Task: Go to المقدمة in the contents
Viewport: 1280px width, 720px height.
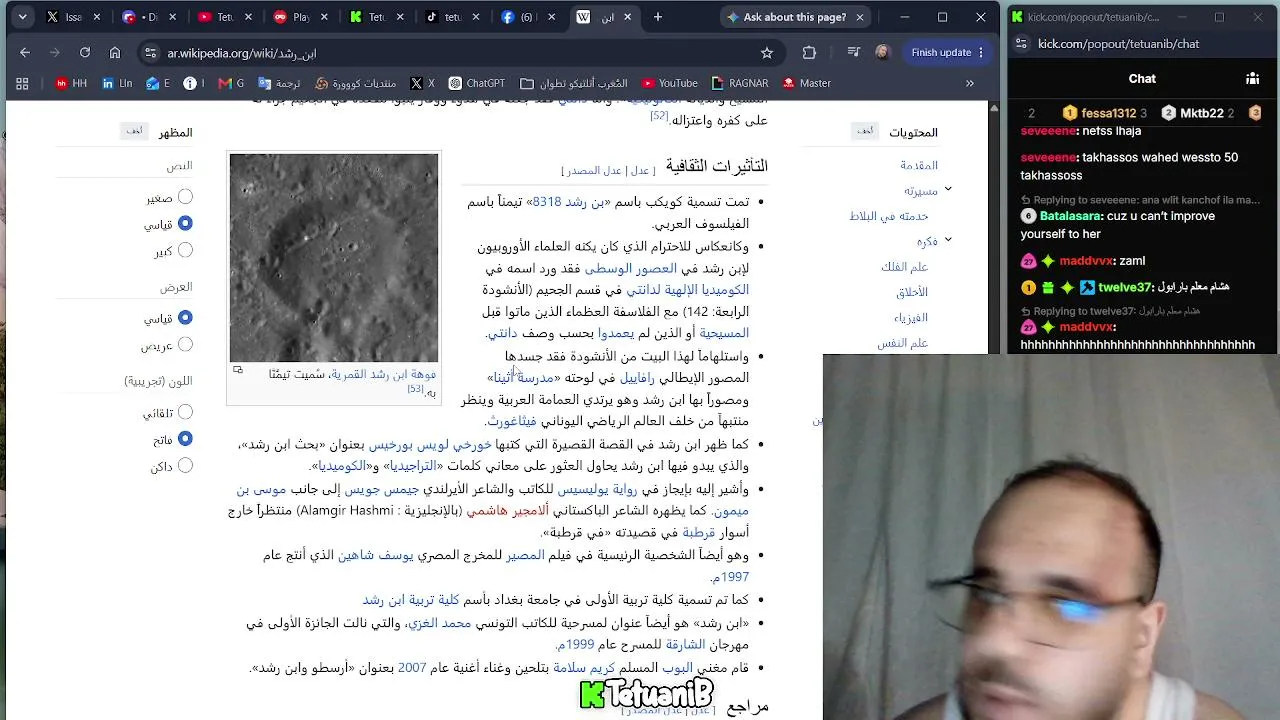Action: point(919,165)
